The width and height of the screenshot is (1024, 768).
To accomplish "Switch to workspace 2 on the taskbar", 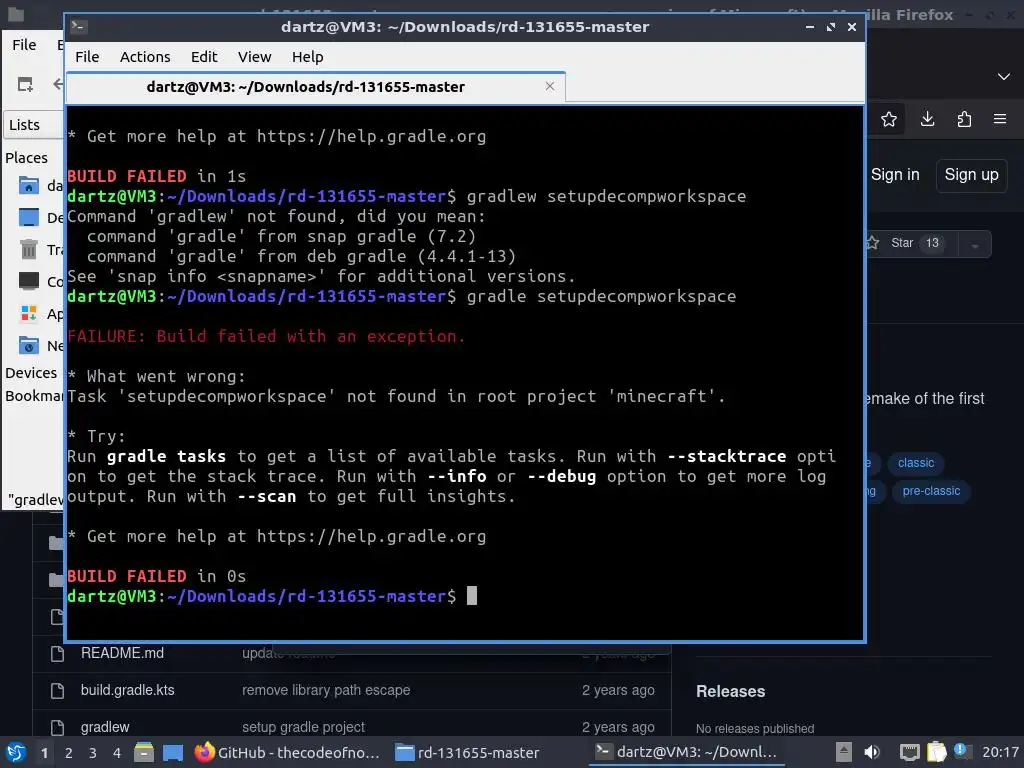I will point(69,753).
